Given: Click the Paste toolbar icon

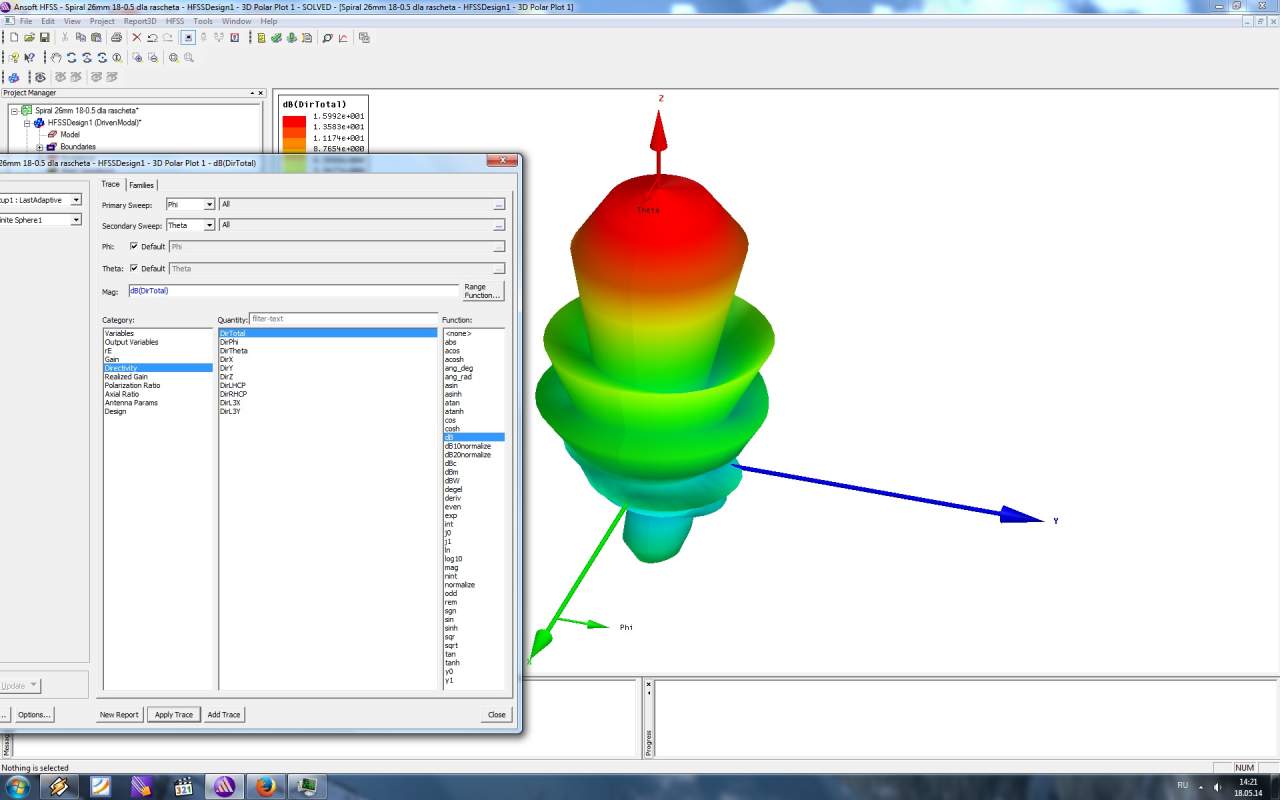Looking at the screenshot, I should click(96, 38).
